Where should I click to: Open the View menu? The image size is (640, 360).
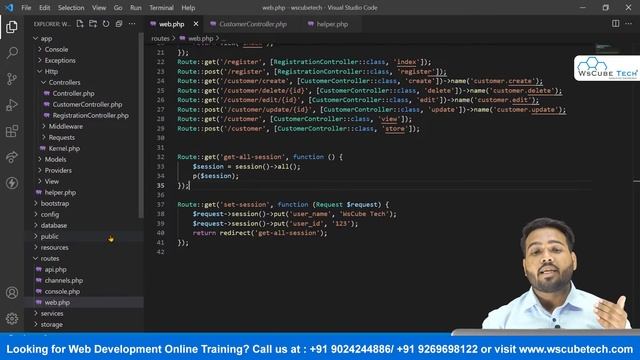(99, 8)
